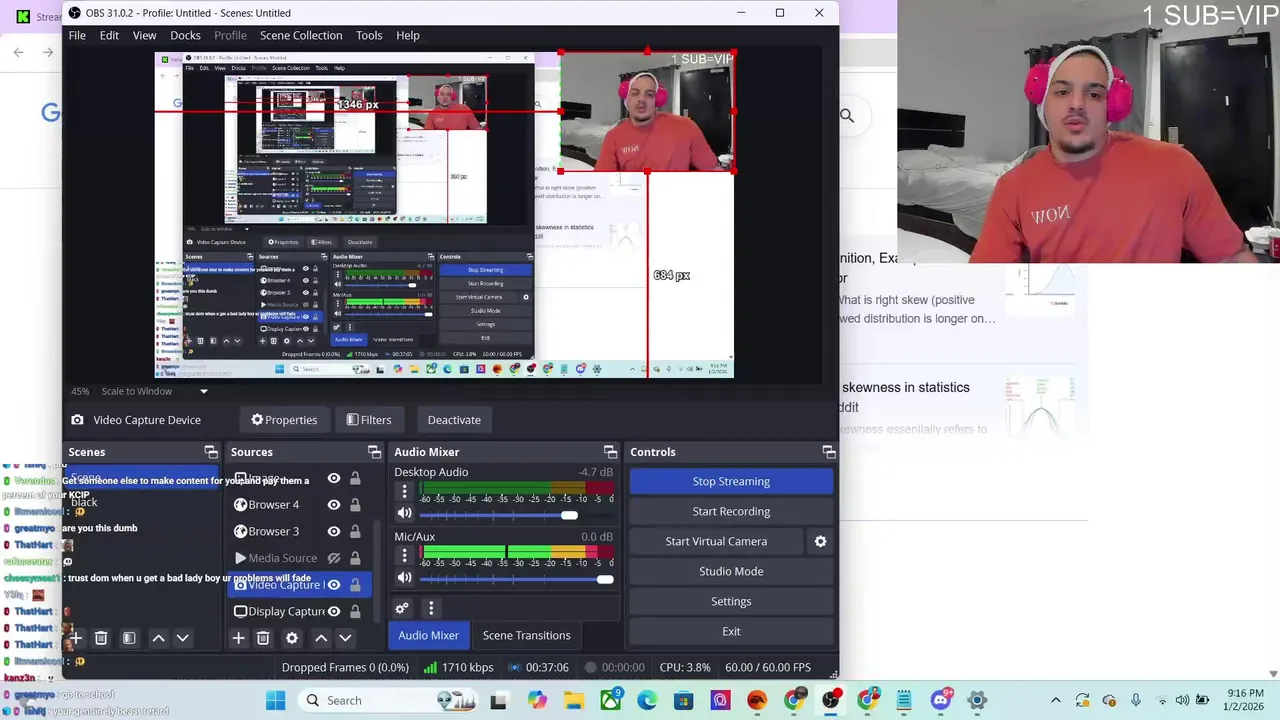This screenshot has width=1280, height=720.
Task: Open source properties gear in Sources dock
Action: click(x=292, y=638)
